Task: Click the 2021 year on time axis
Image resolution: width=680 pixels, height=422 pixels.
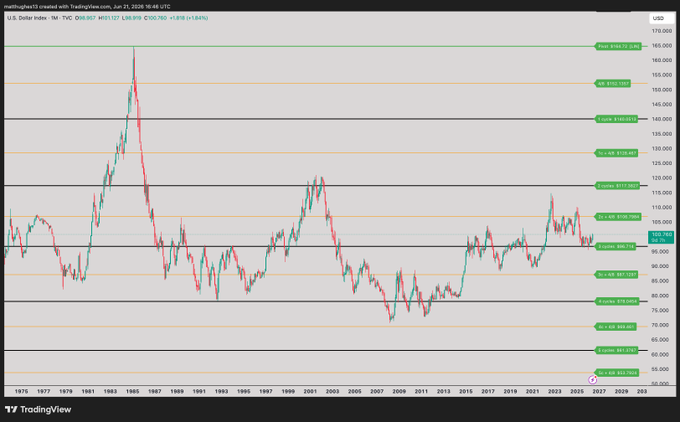Action: [x=533, y=391]
